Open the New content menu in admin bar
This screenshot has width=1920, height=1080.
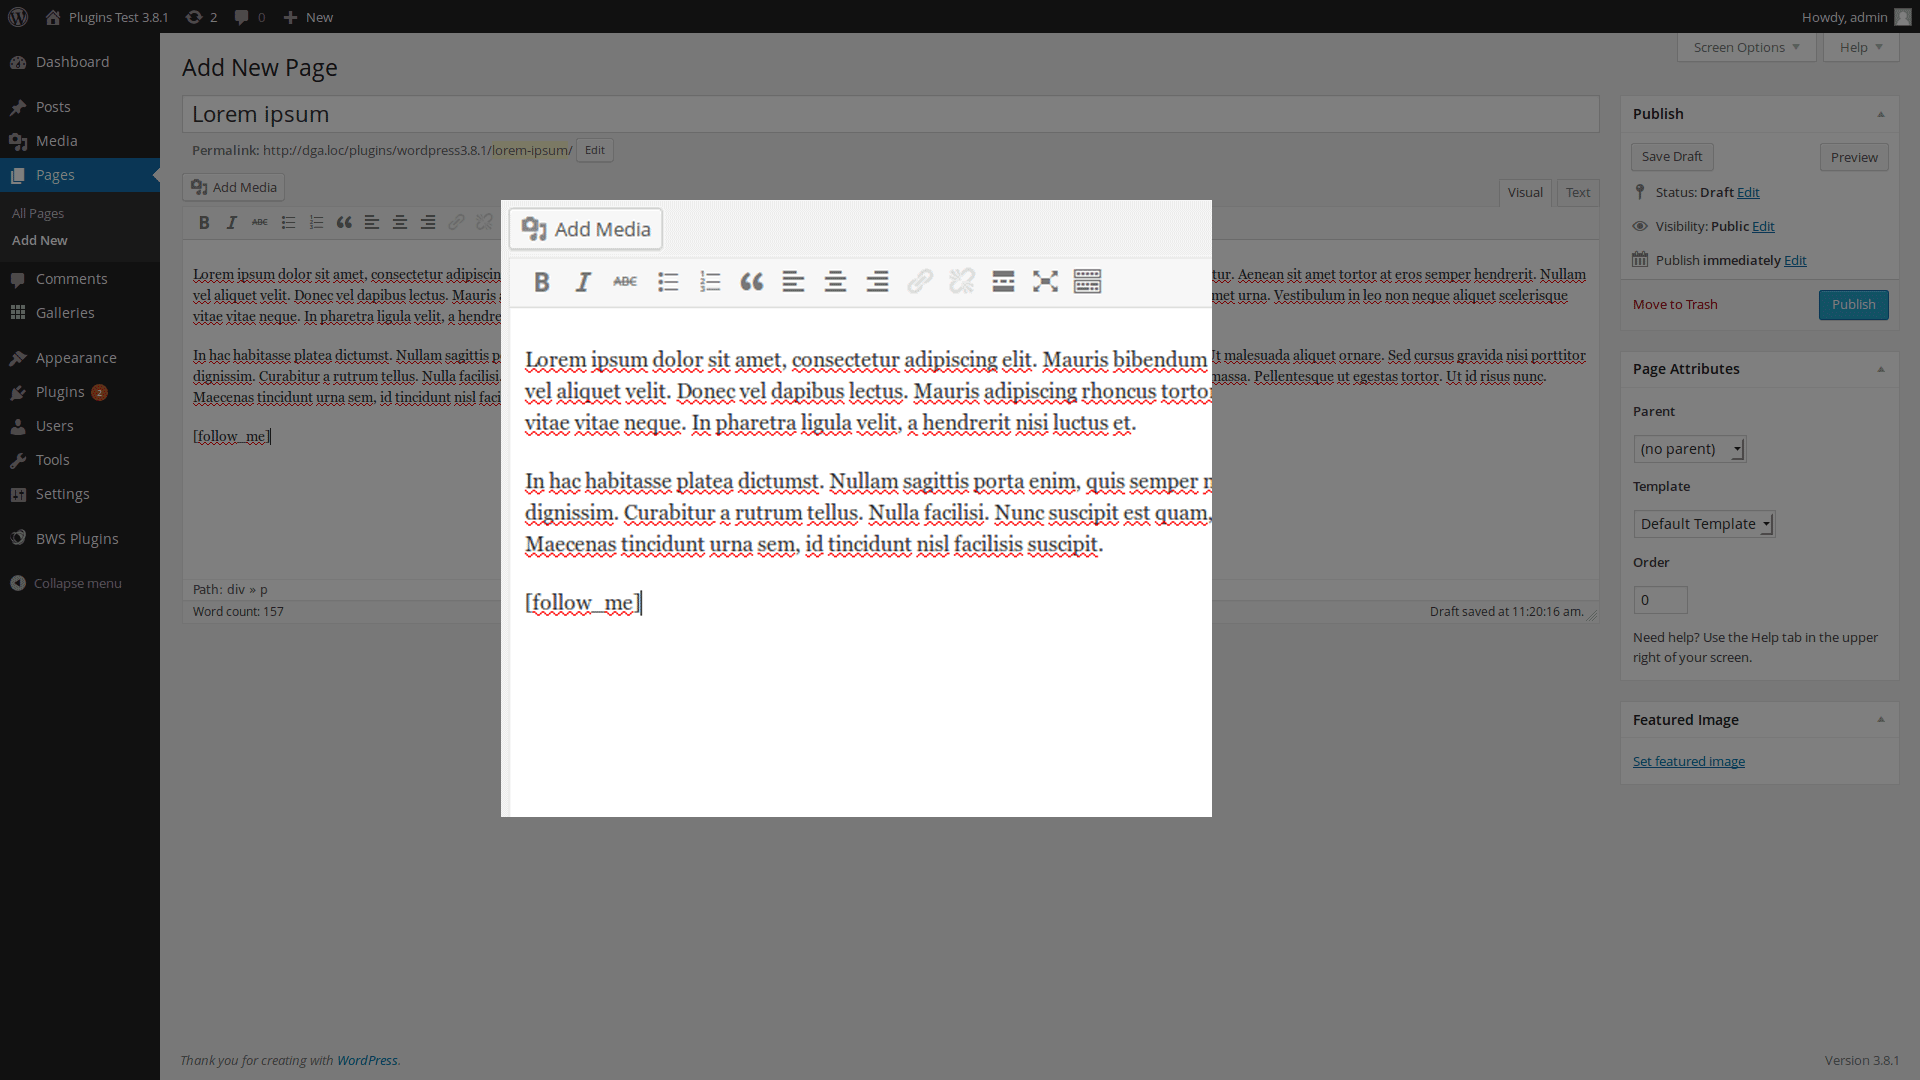pyautogui.click(x=308, y=17)
